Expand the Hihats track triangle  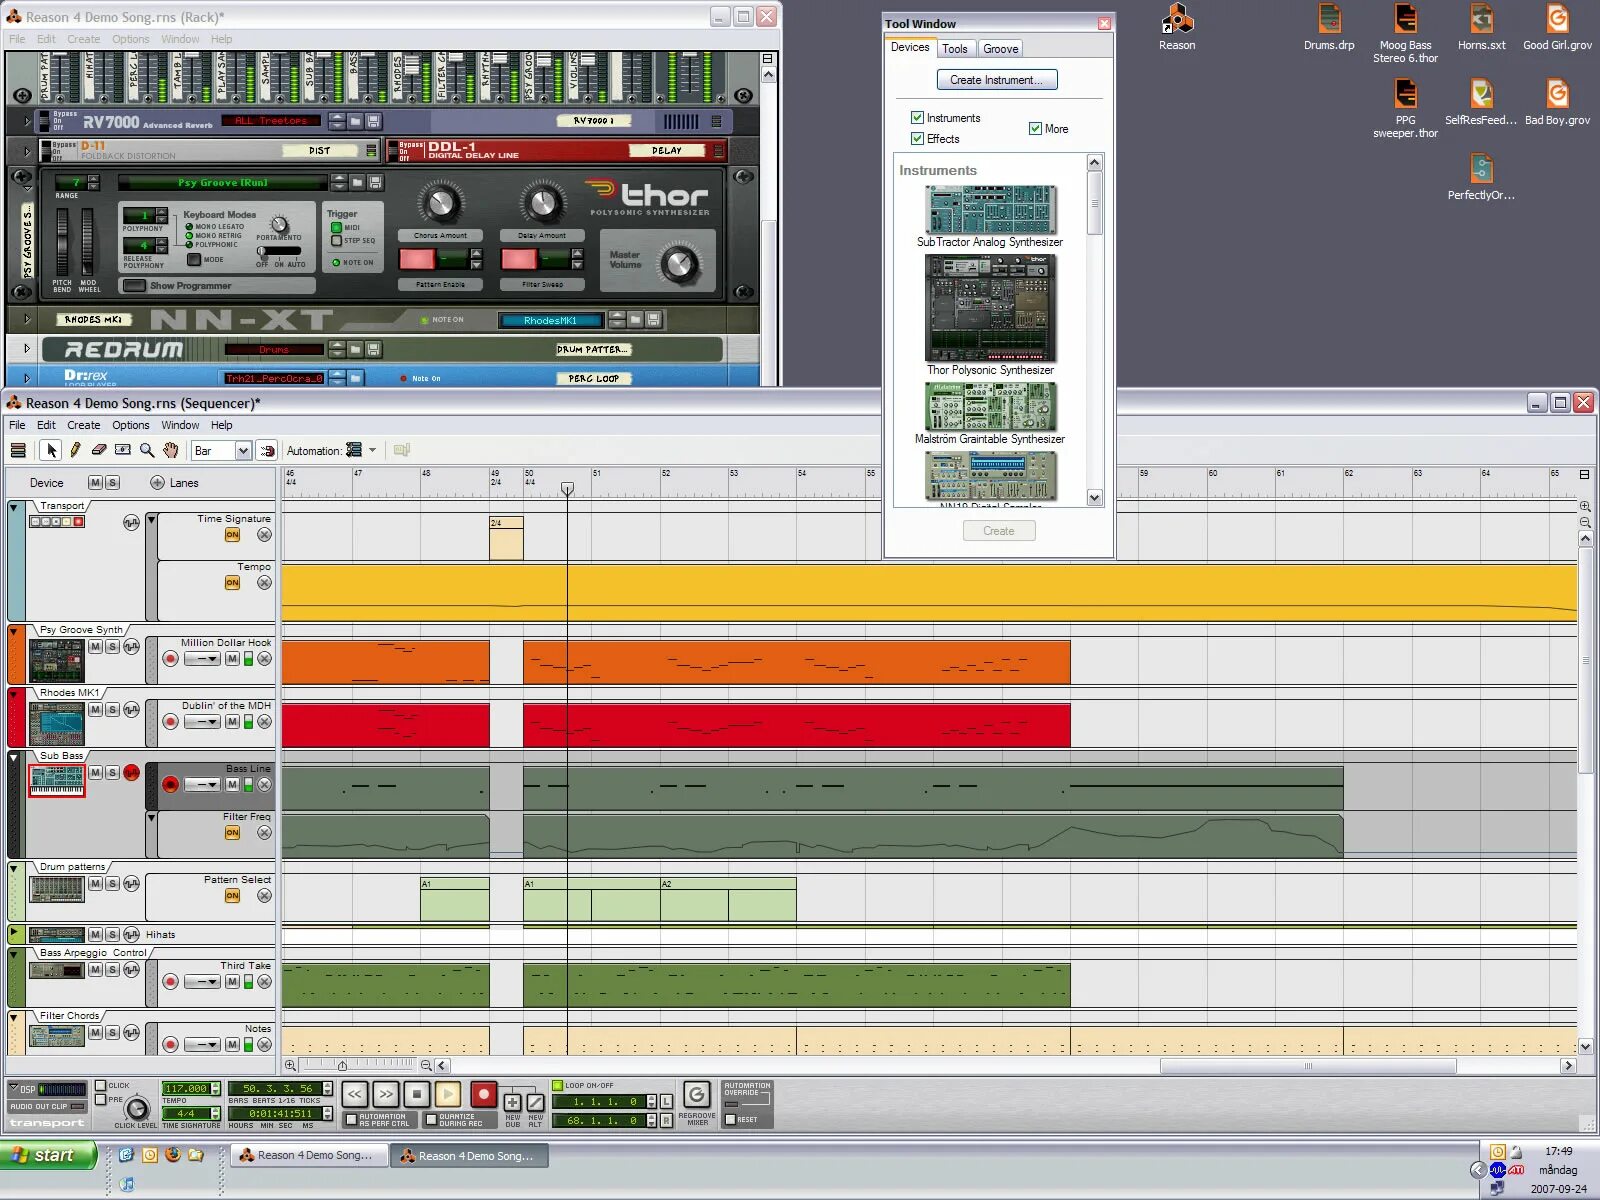click(x=15, y=934)
